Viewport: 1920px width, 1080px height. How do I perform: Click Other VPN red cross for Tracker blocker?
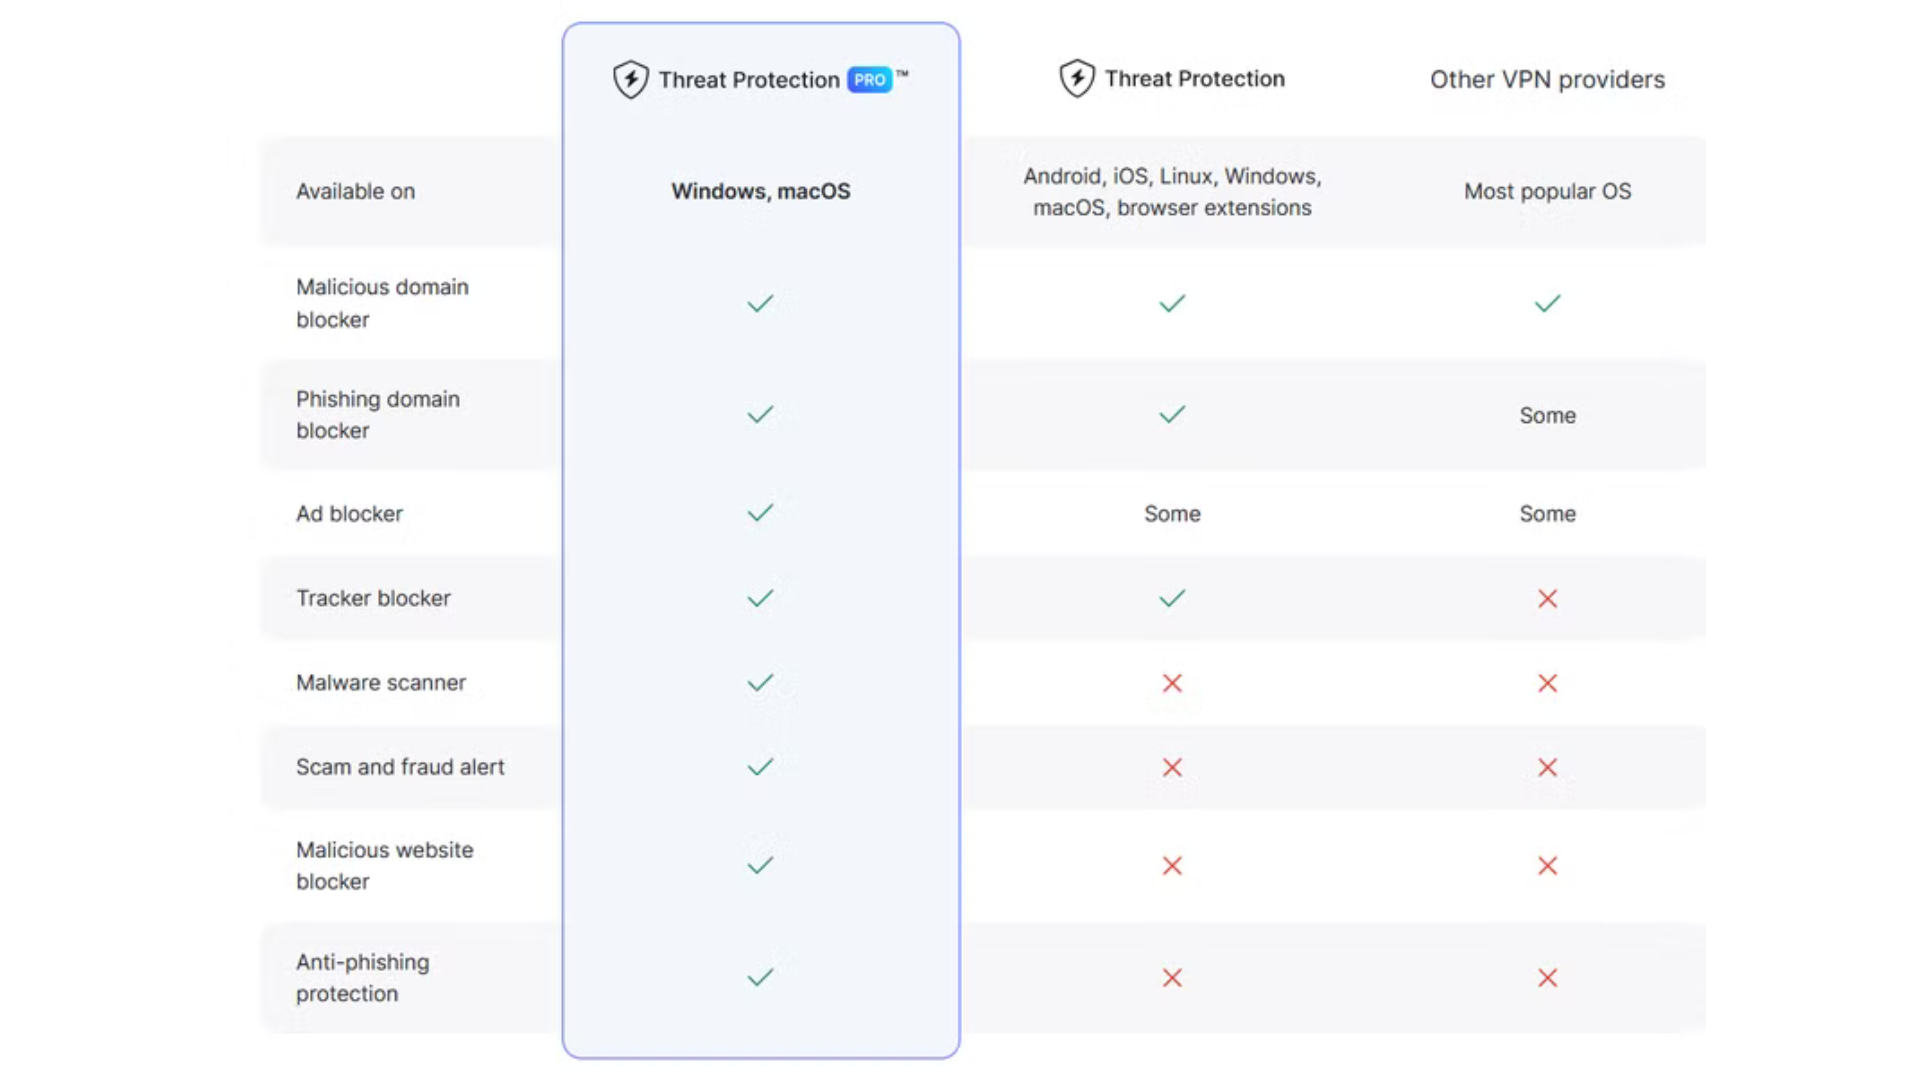pyautogui.click(x=1547, y=598)
